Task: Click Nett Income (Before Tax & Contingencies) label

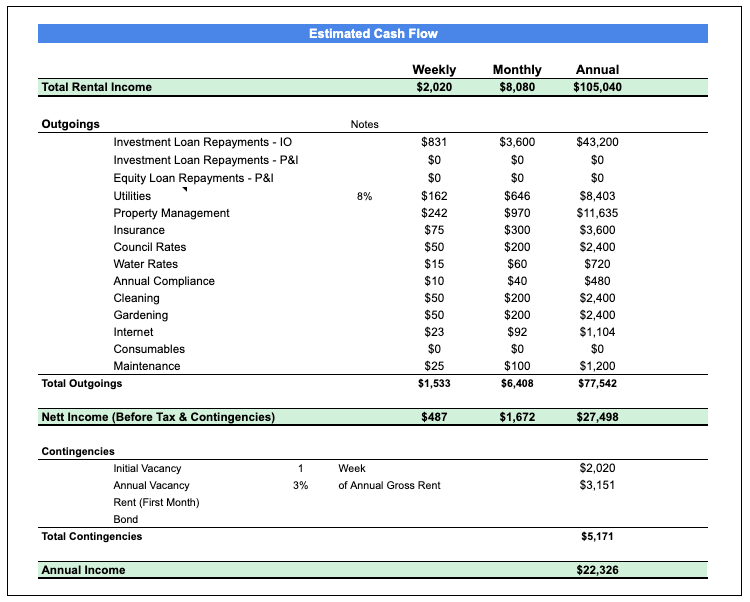Action: coord(158,417)
